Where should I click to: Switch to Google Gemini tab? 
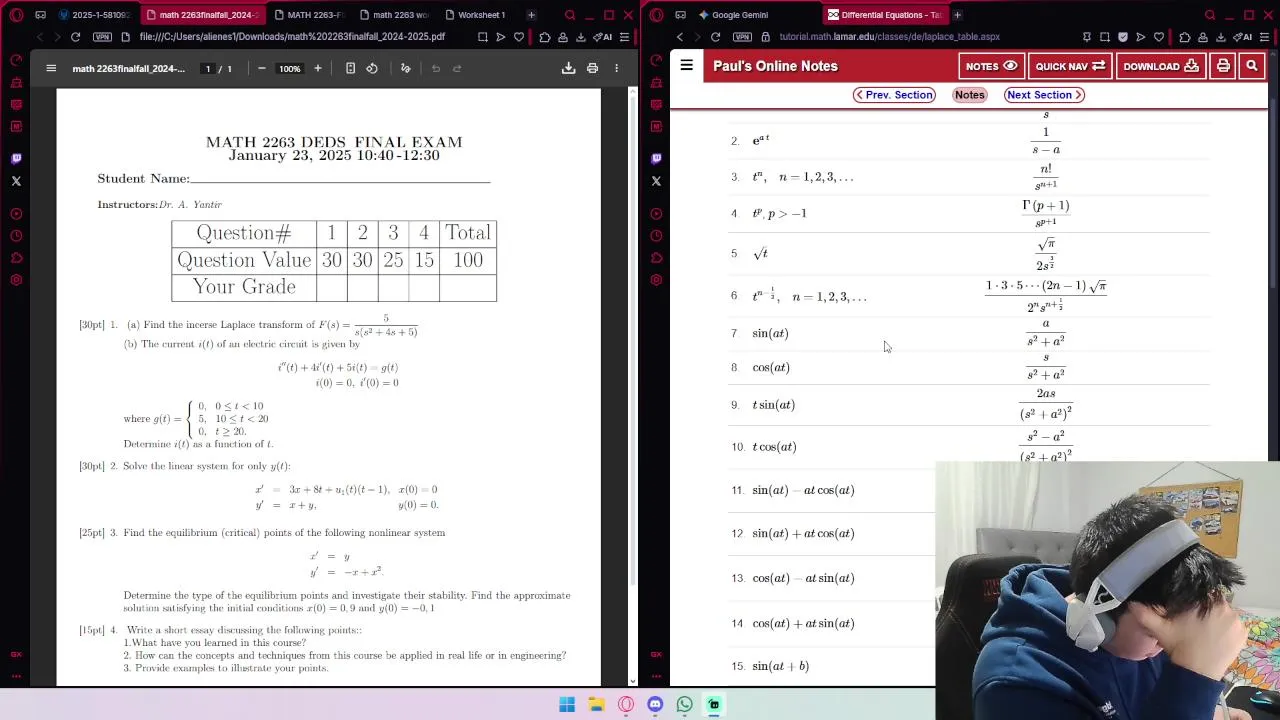733,15
